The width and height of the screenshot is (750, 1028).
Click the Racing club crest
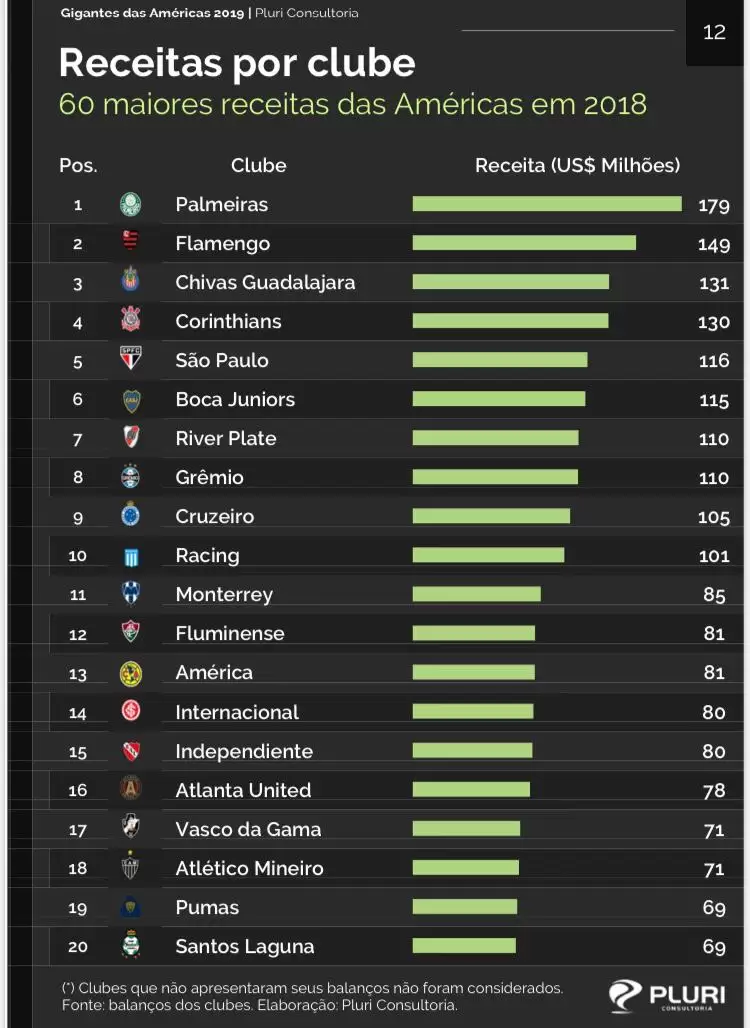(131, 556)
